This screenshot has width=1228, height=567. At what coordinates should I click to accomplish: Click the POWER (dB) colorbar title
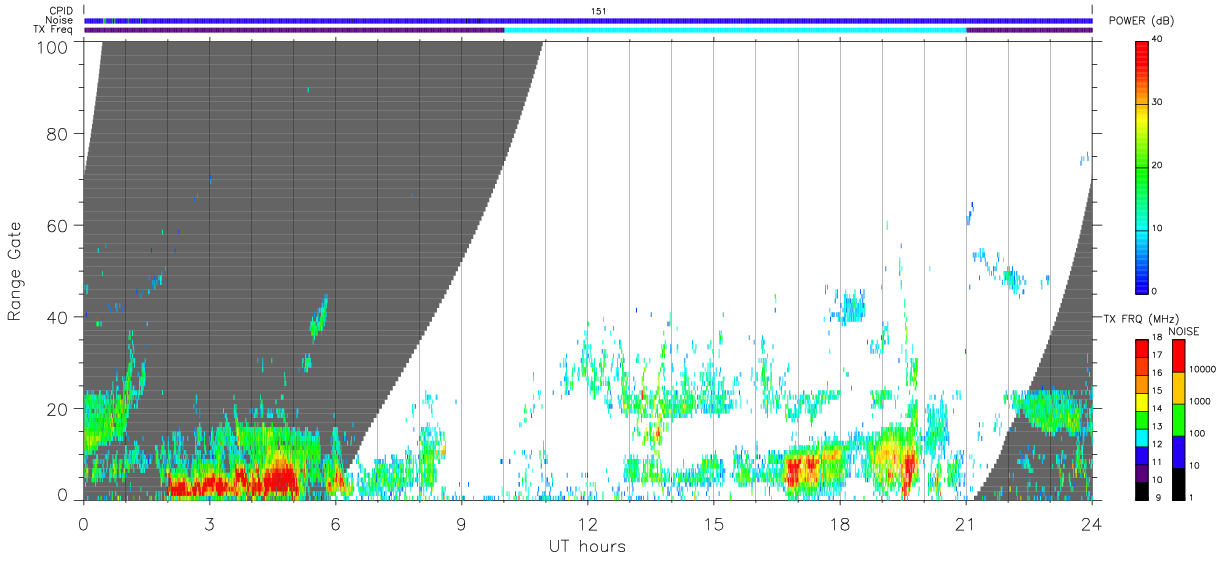(x=1140, y=21)
